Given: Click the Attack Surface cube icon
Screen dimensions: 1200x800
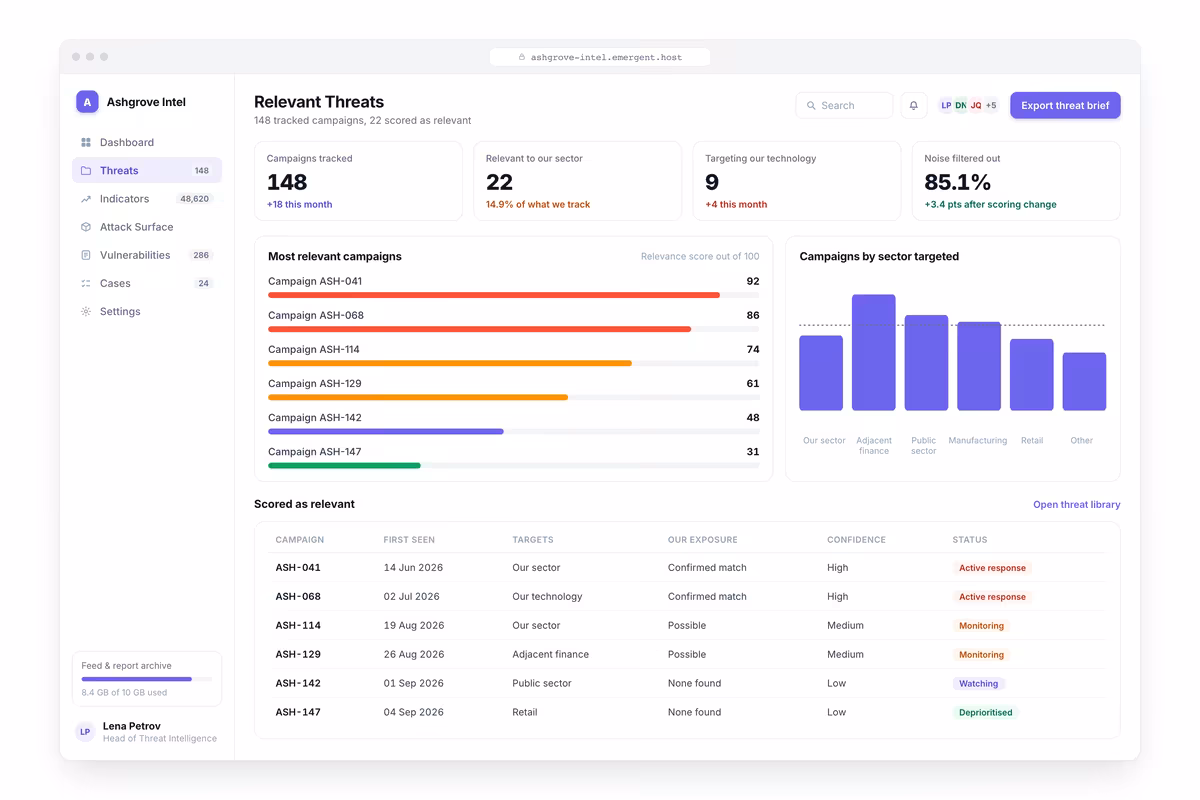Looking at the screenshot, I should coord(86,227).
